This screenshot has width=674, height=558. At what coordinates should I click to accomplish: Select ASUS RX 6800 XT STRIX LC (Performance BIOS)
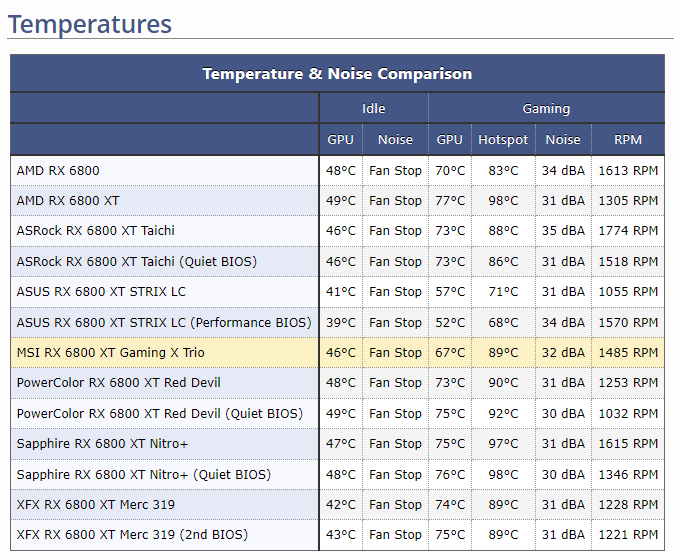click(163, 322)
